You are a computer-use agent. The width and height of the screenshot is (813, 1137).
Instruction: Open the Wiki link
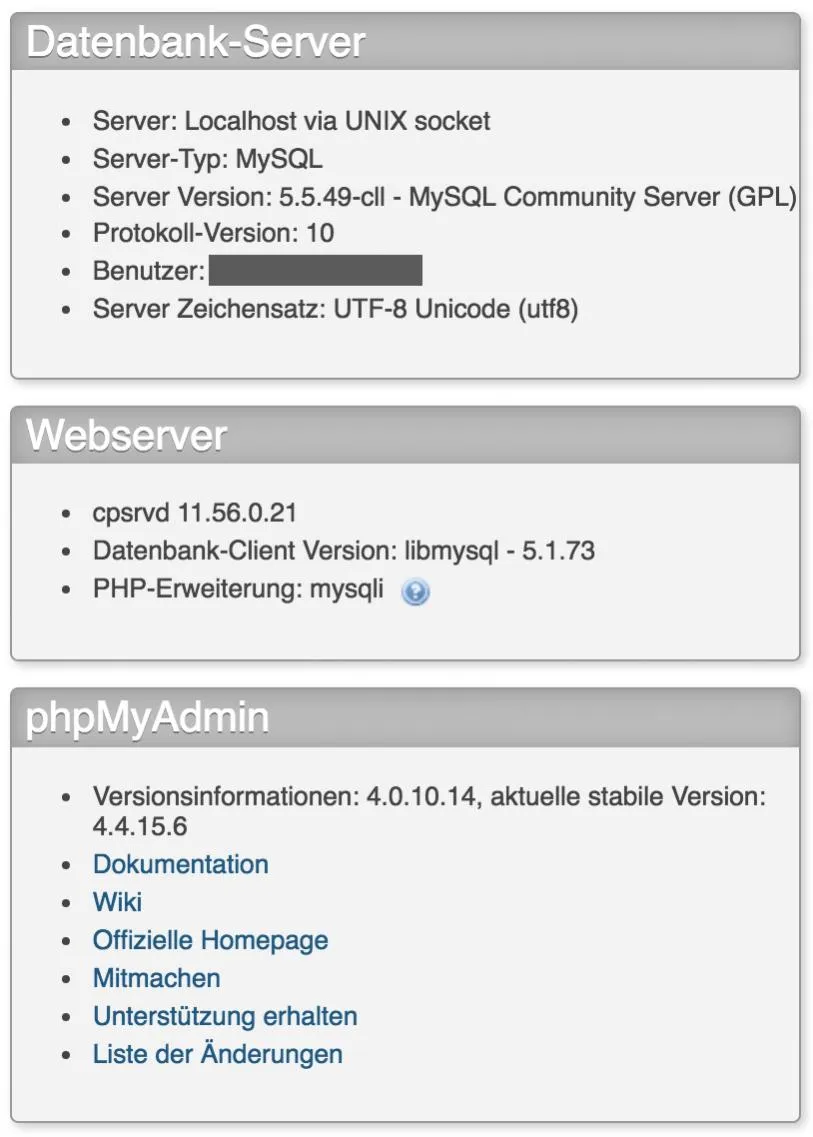[117, 902]
